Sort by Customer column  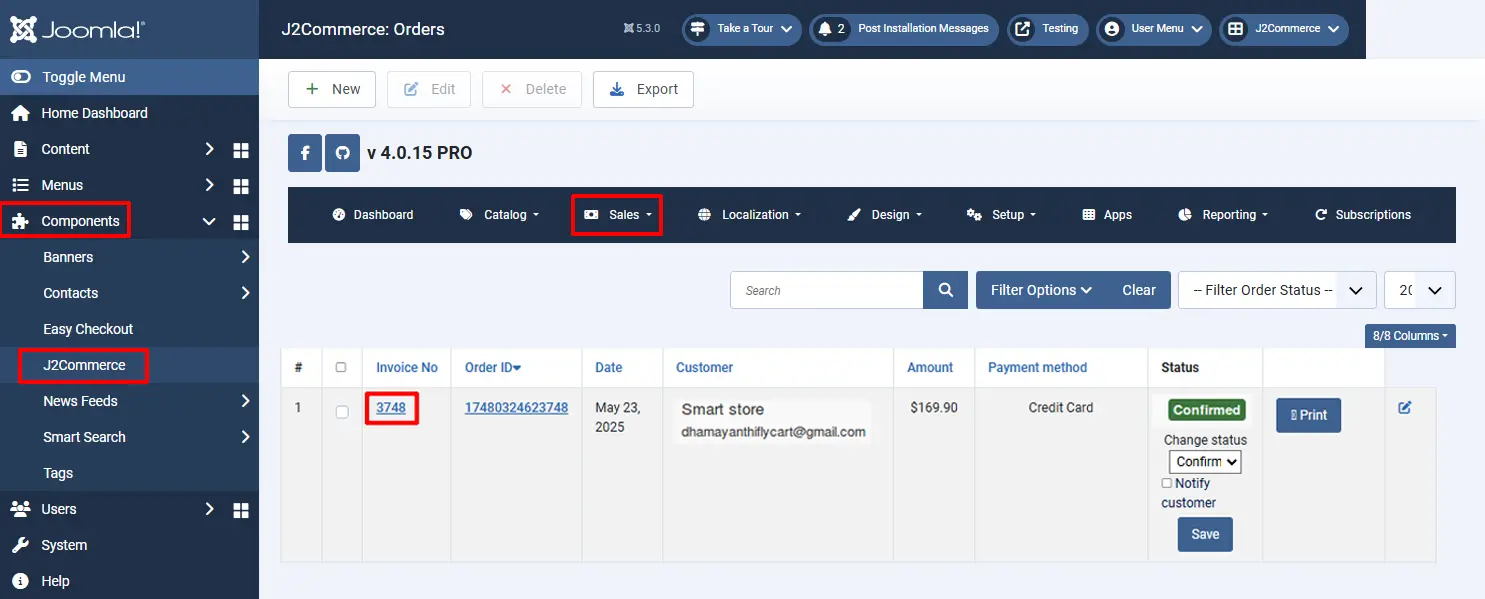point(704,367)
